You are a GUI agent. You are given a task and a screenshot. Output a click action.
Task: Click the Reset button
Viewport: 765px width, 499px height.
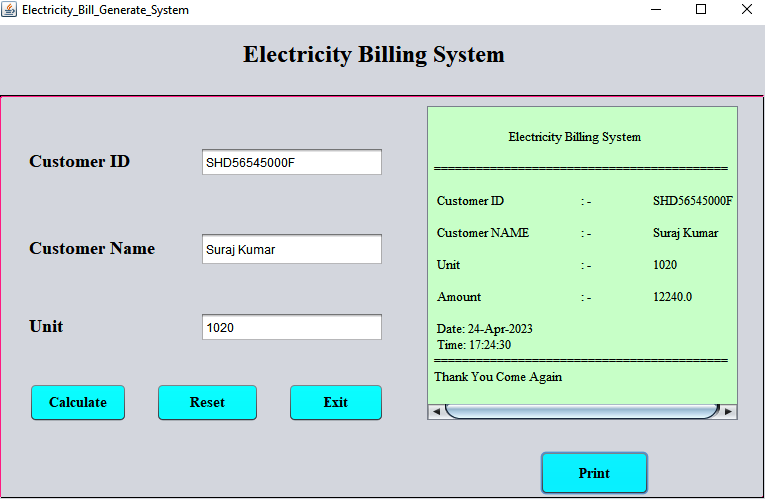[x=207, y=402]
